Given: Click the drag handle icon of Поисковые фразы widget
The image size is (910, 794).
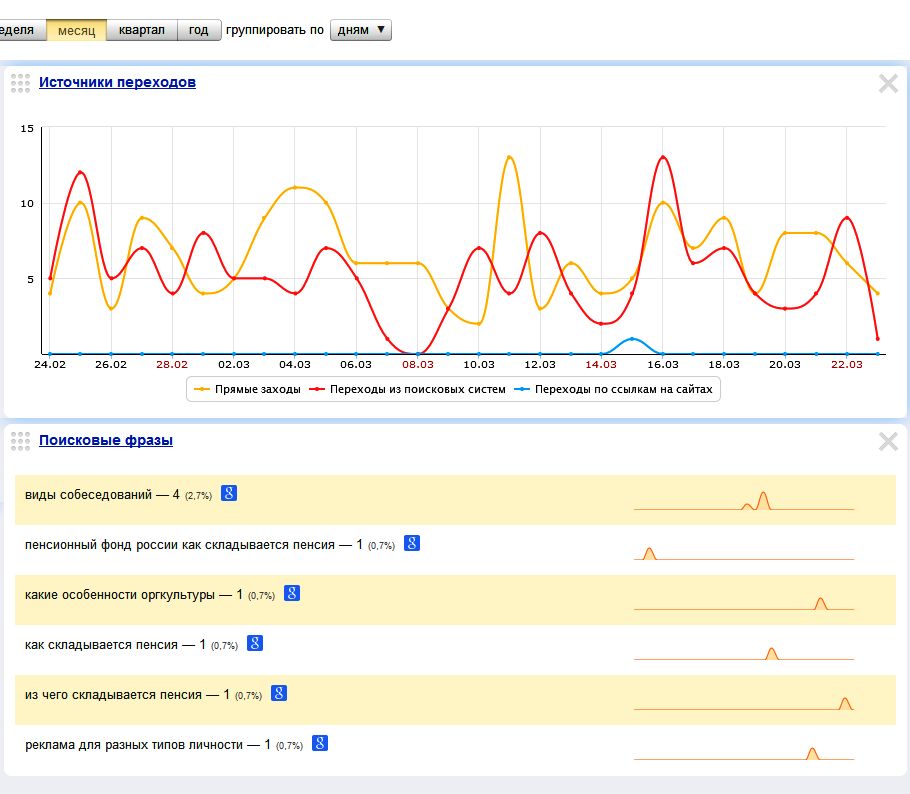Looking at the screenshot, I should pos(20,442).
